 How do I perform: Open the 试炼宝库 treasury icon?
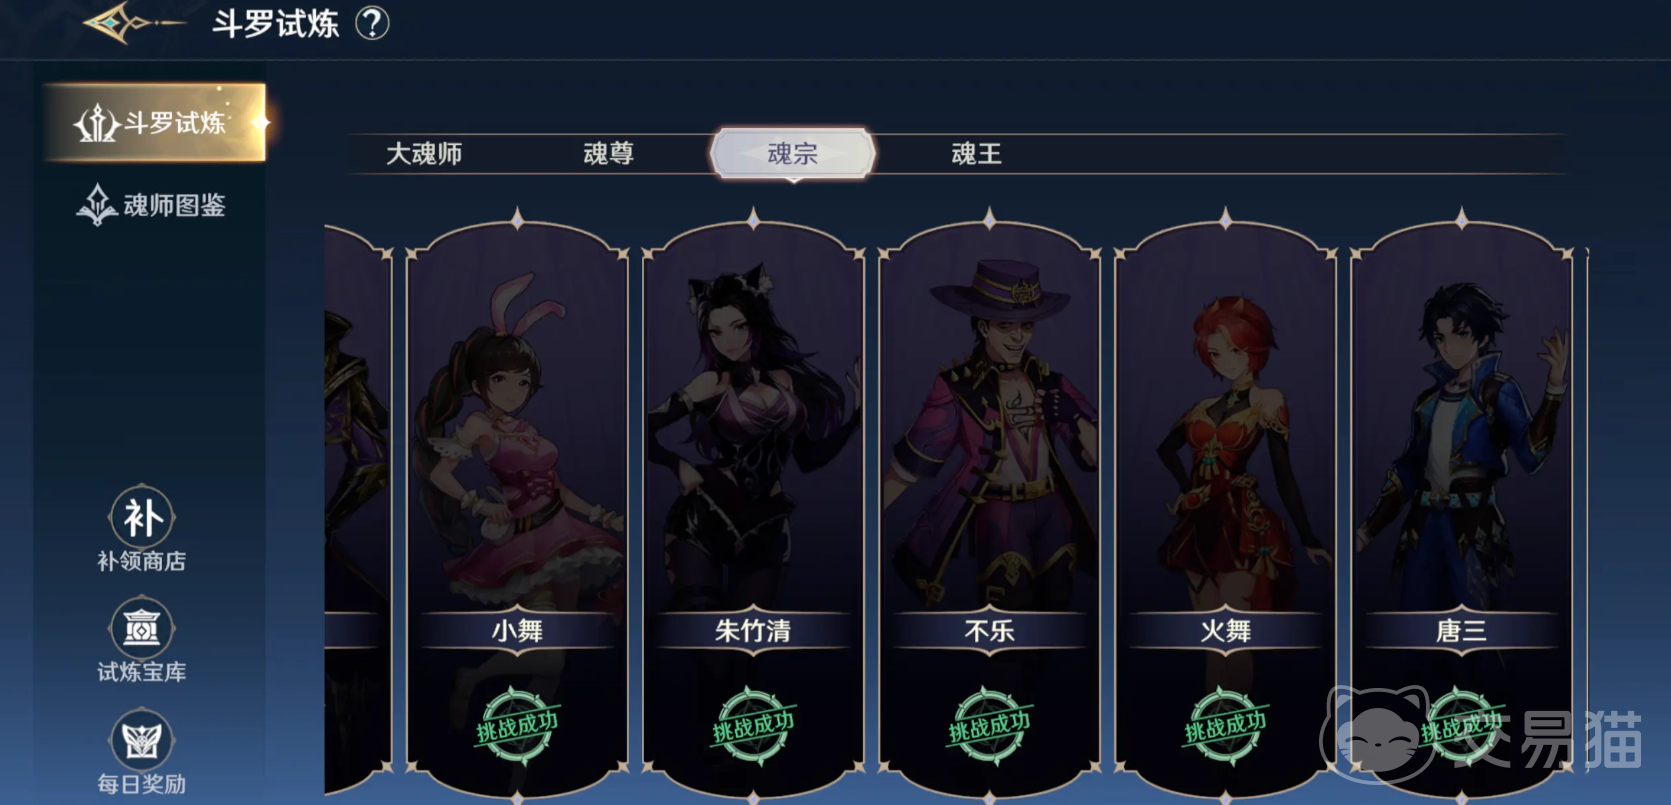click(141, 629)
